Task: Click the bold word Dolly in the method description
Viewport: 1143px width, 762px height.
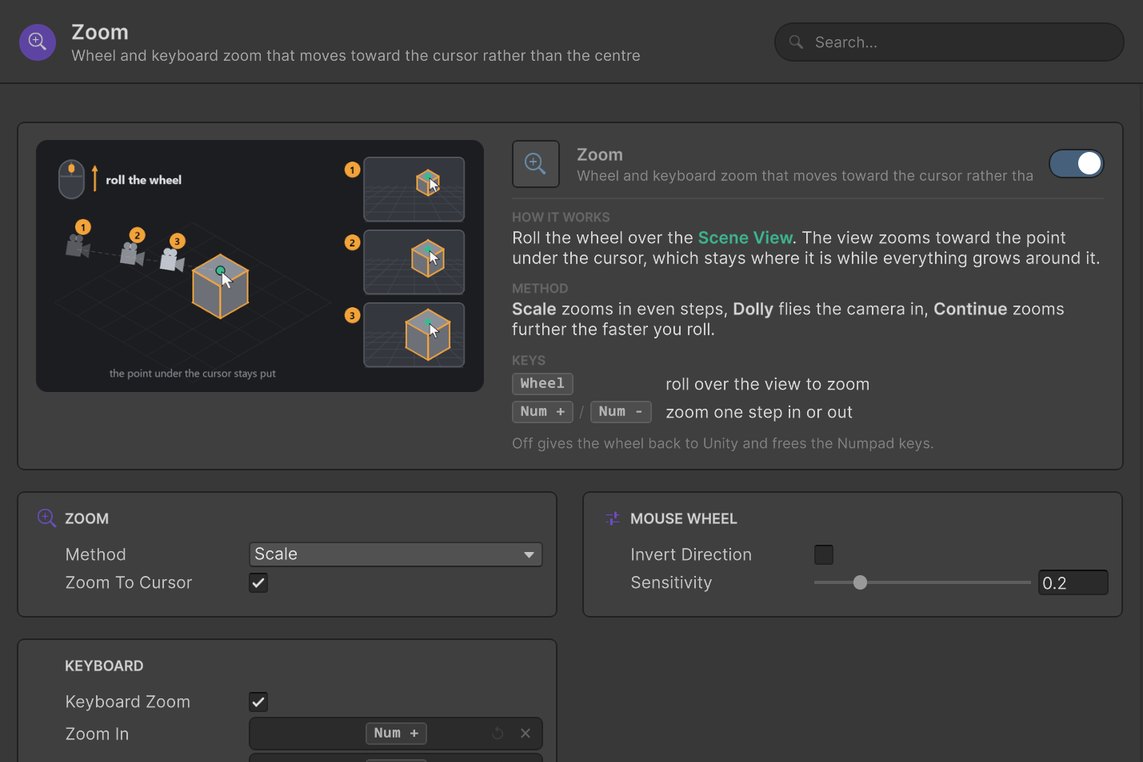Action: [x=753, y=309]
